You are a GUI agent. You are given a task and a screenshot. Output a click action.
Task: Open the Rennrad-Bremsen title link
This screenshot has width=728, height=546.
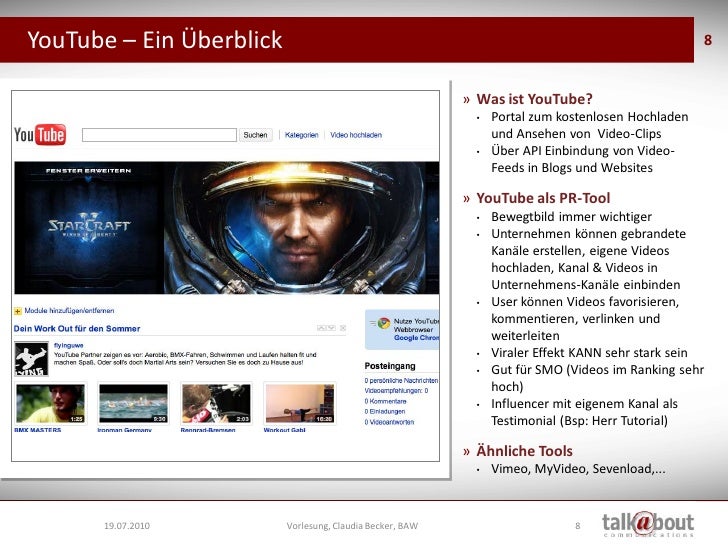point(208,430)
